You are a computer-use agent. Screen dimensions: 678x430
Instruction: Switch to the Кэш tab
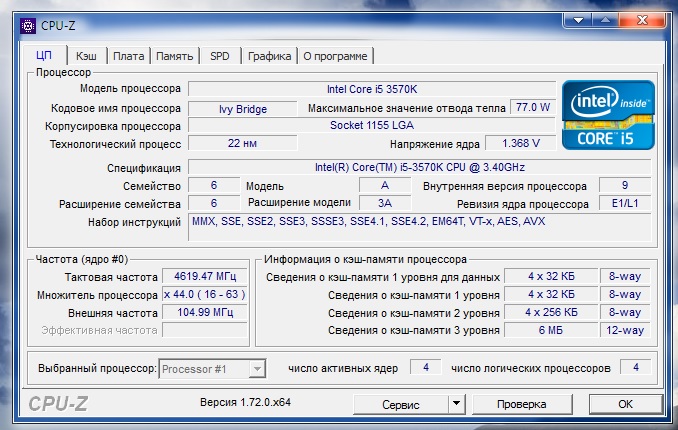[86, 56]
